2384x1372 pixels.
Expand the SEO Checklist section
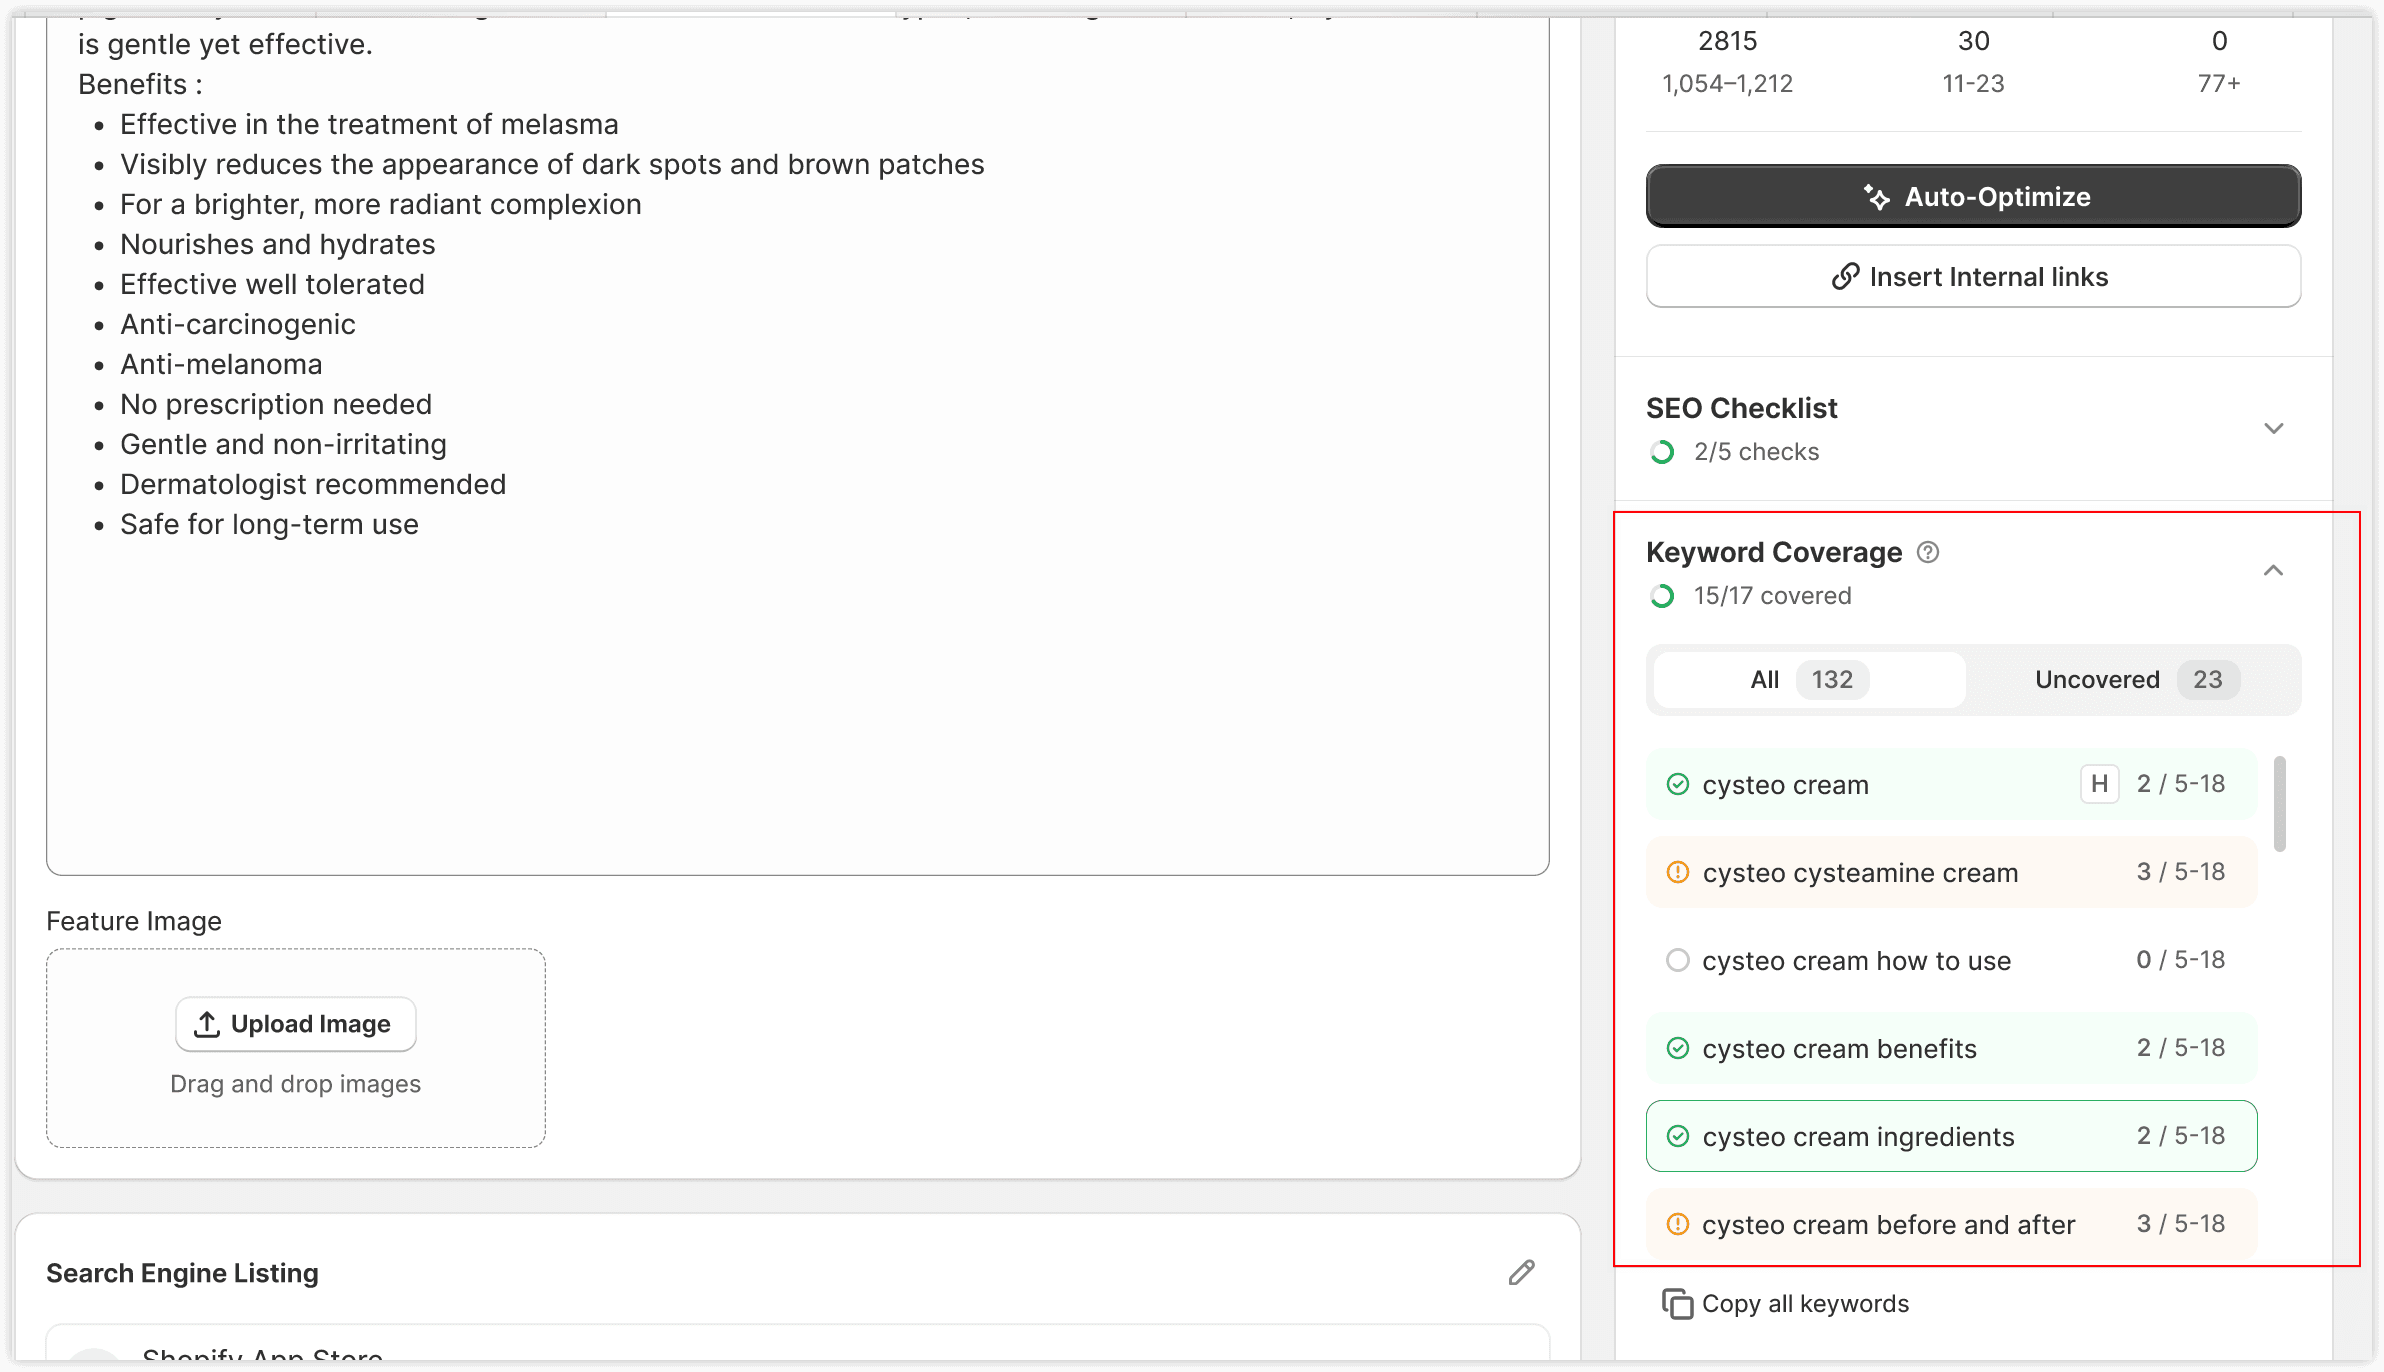2273,429
